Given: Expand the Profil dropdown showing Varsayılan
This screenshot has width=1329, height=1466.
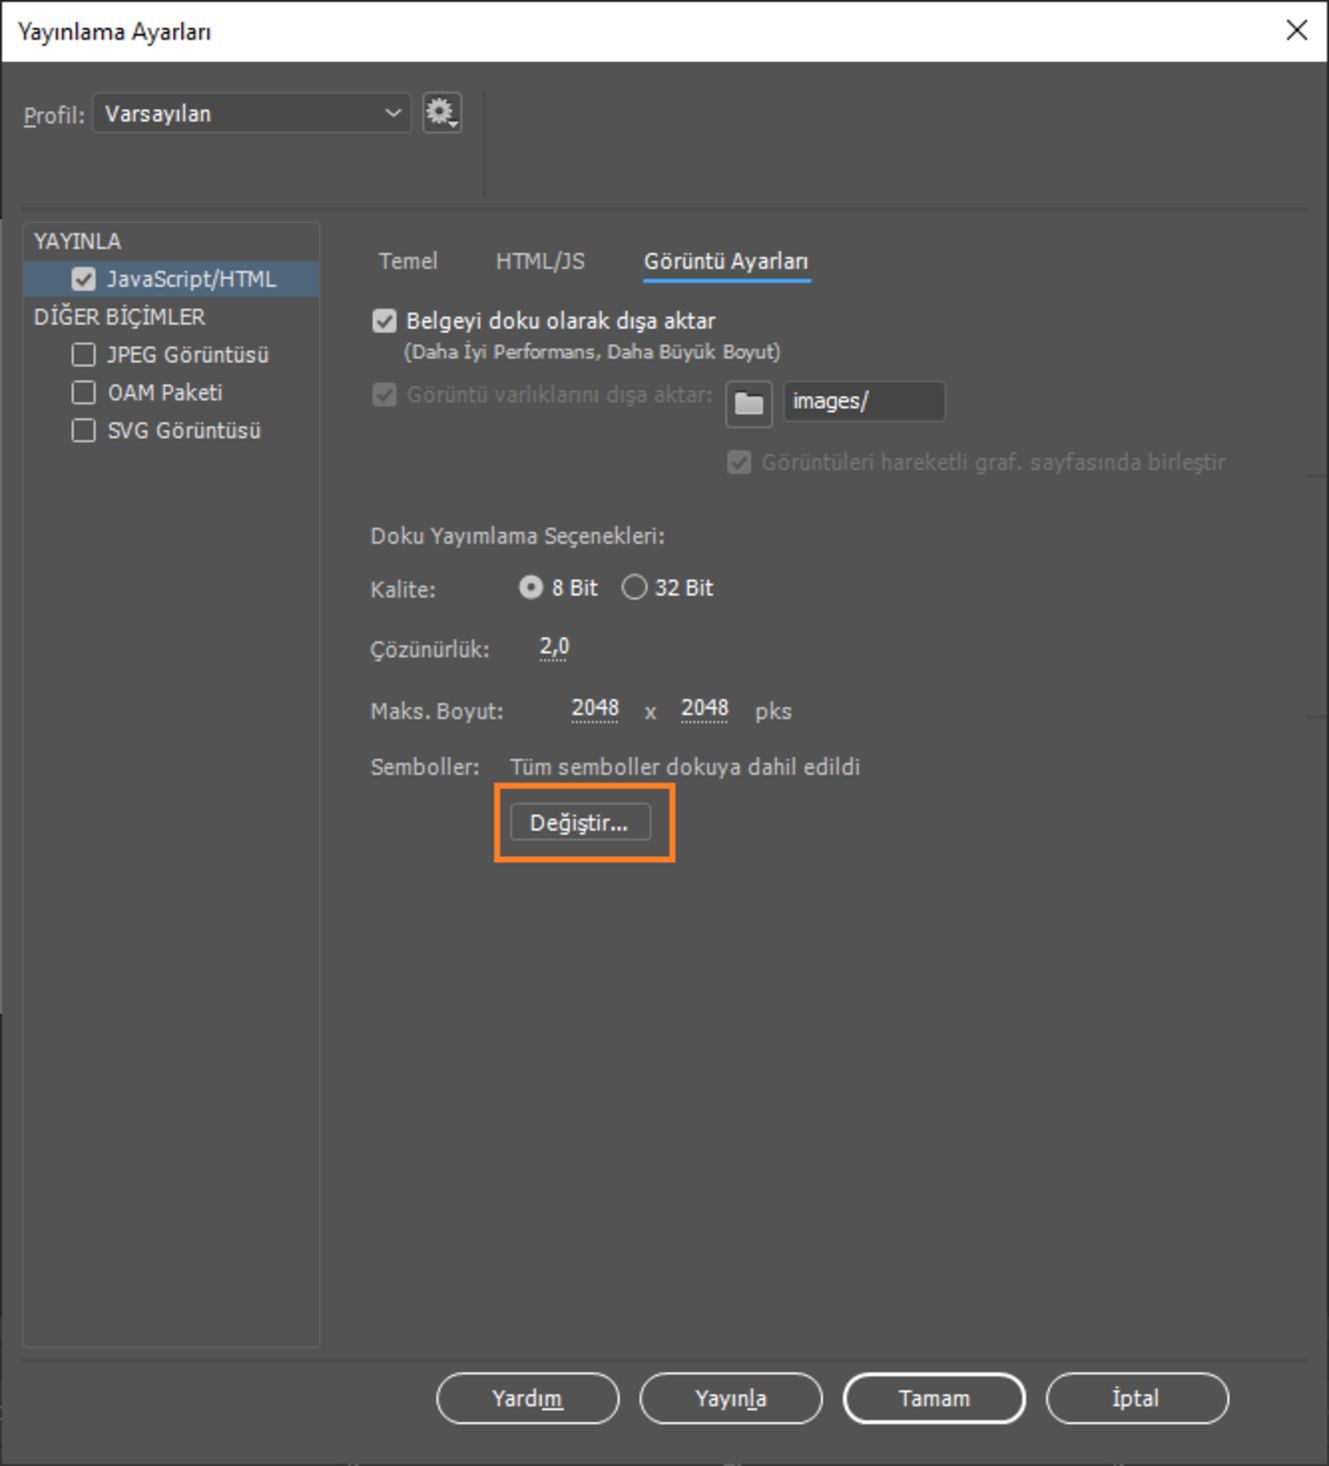Looking at the screenshot, I should [x=252, y=113].
